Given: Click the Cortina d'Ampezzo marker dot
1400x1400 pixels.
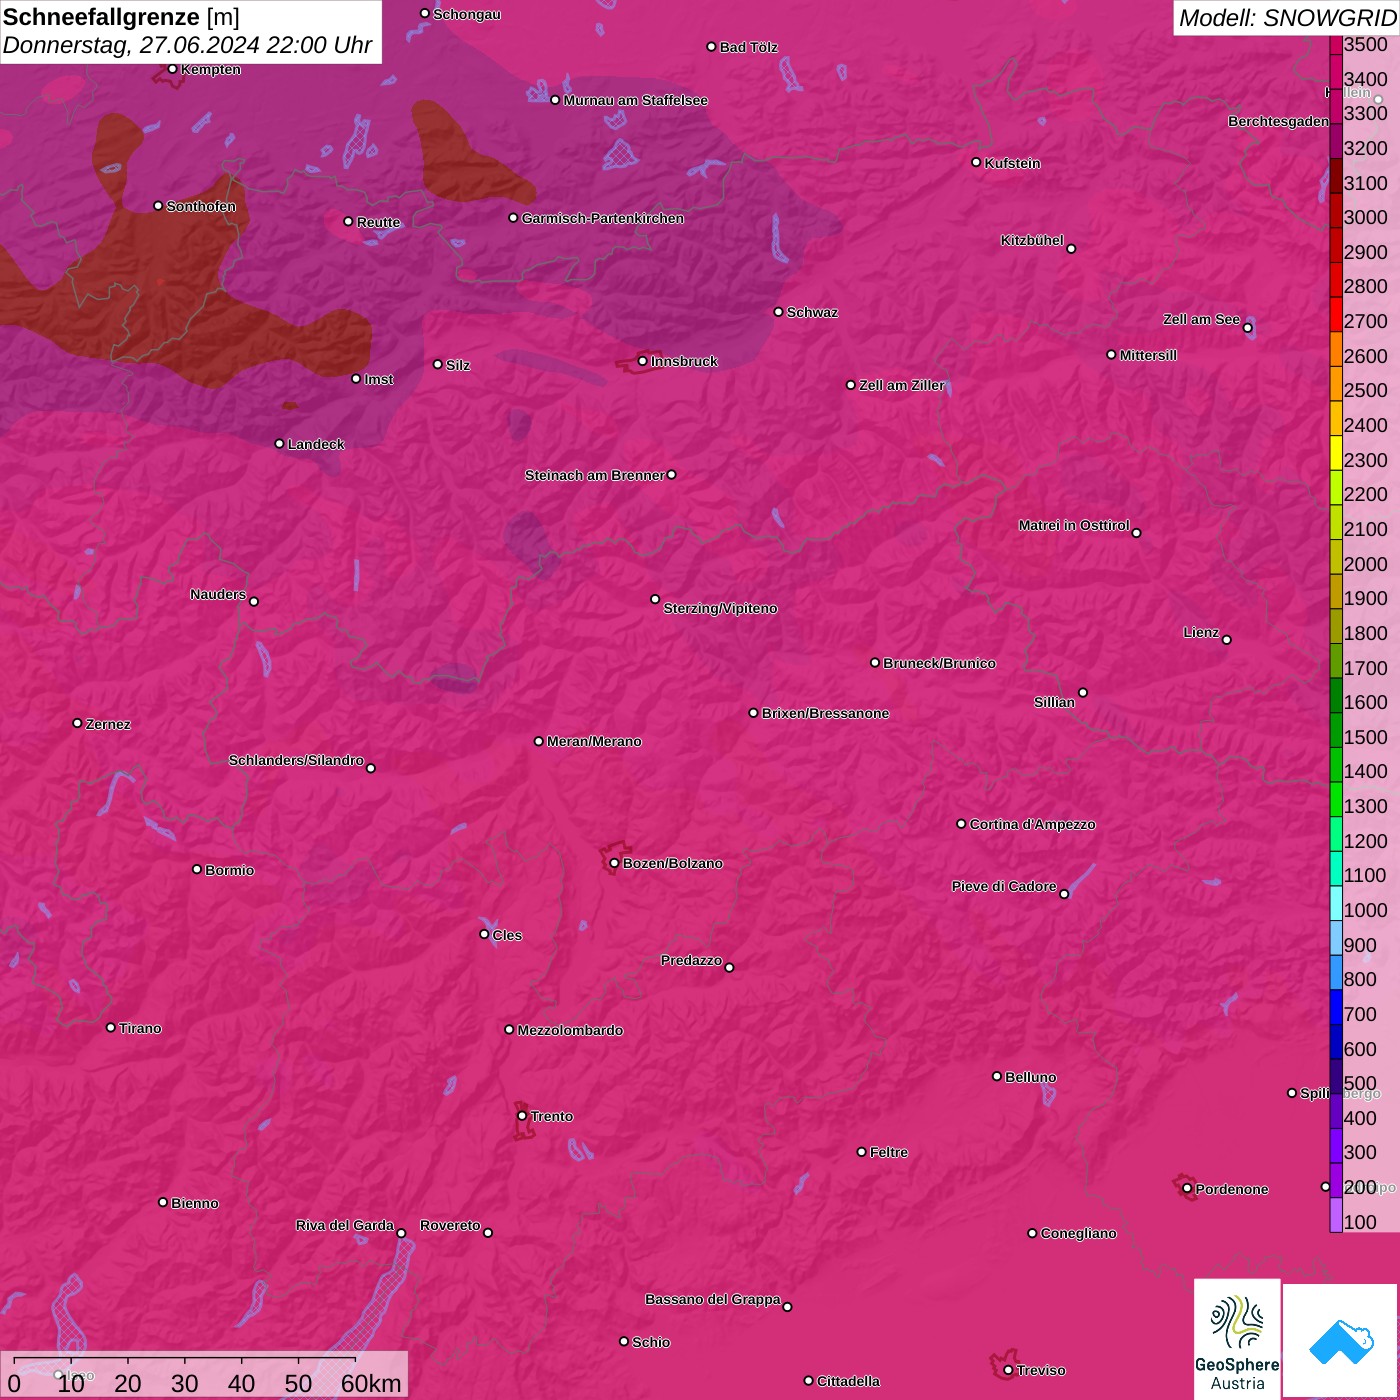Looking at the screenshot, I should (x=962, y=824).
